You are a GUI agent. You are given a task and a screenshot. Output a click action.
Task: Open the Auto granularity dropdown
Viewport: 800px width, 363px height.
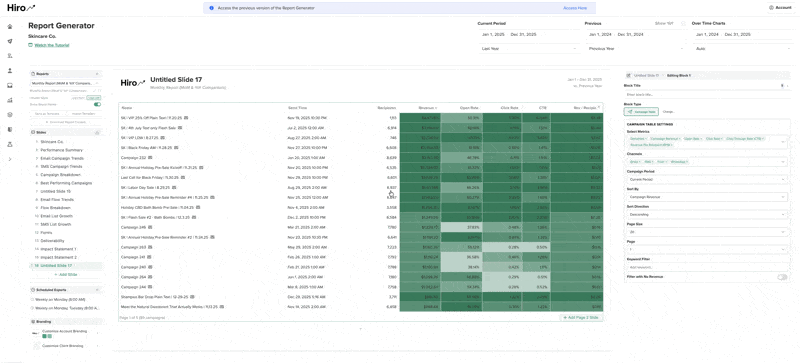743,49
